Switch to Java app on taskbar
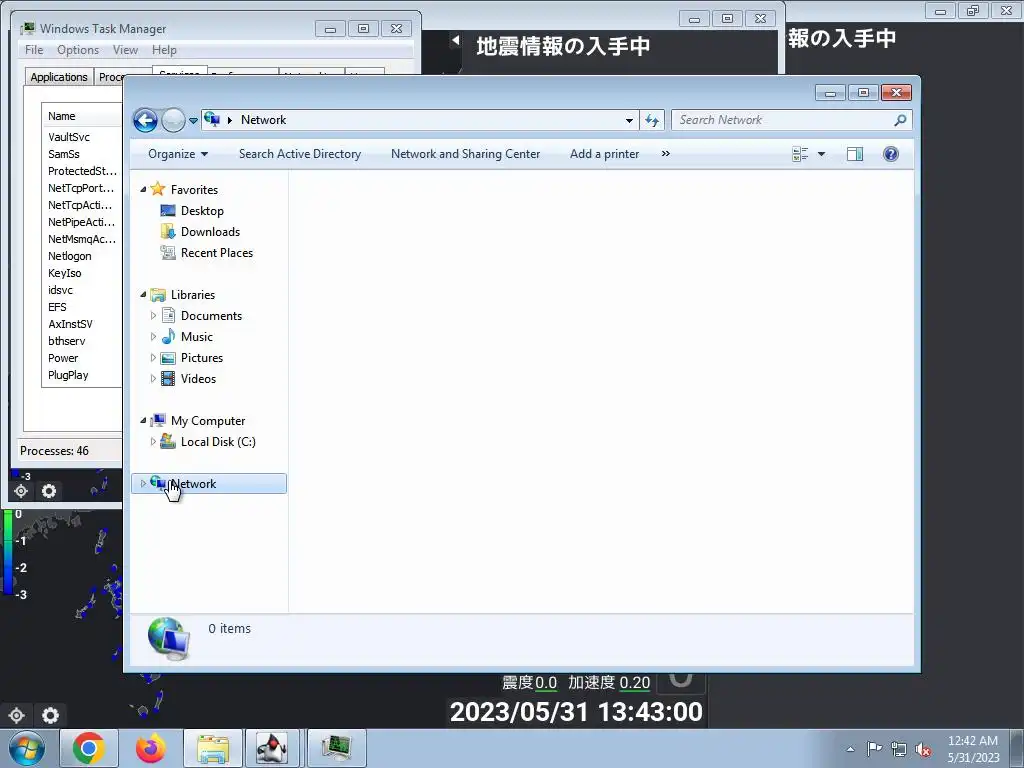The image size is (1024, 768). click(272, 748)
